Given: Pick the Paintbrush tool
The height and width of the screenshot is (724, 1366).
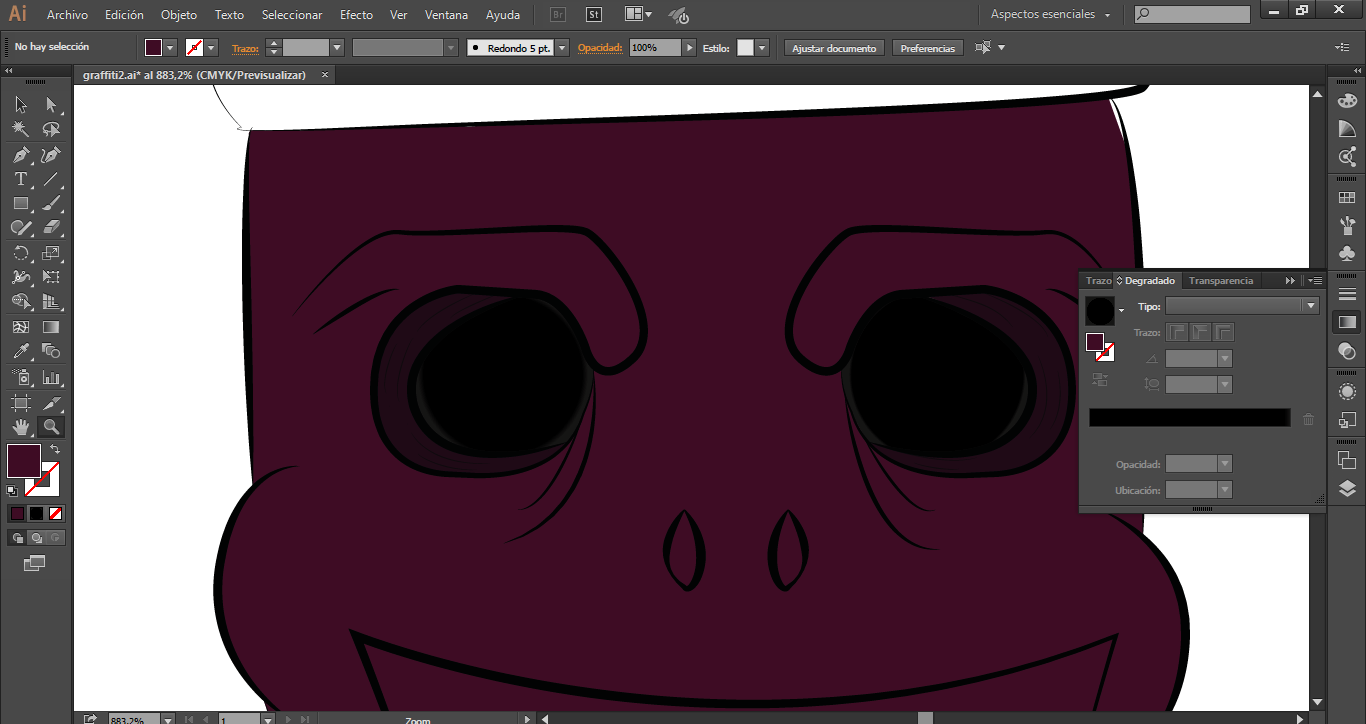Looking at the screenshot, I should point(51,203).
